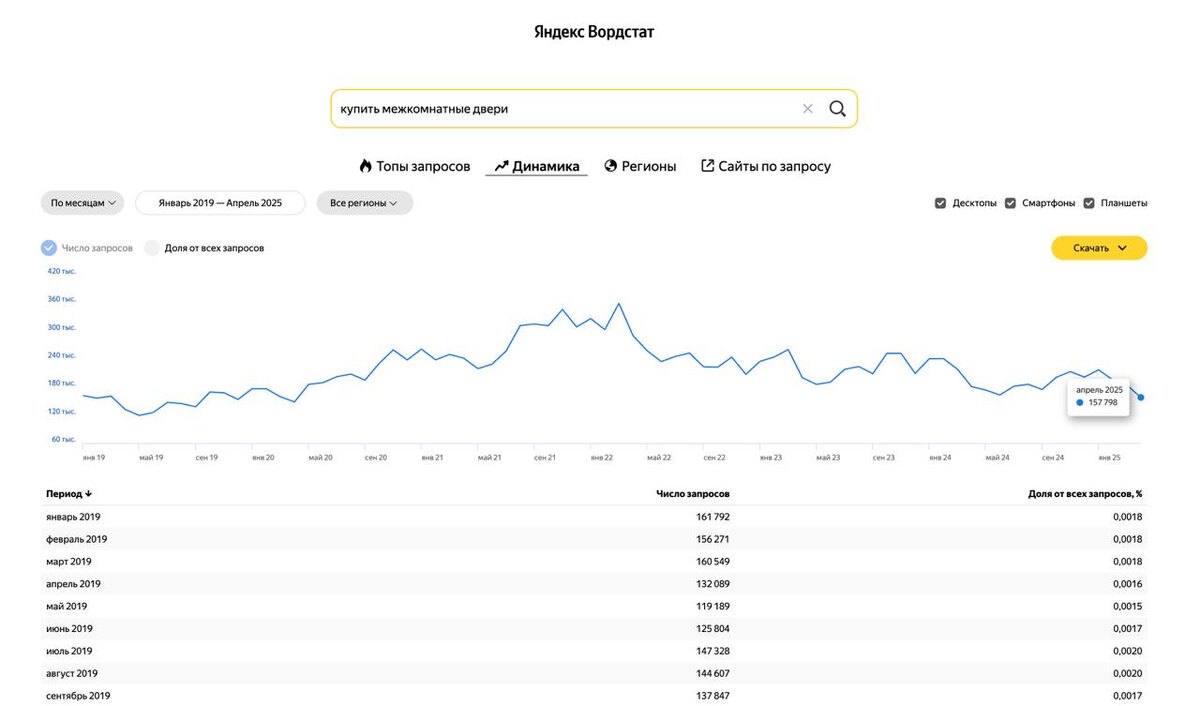The width and height of the screenshot is (1200, 706).
Task: Click the Число запросов column header
Action: (693, 494)
